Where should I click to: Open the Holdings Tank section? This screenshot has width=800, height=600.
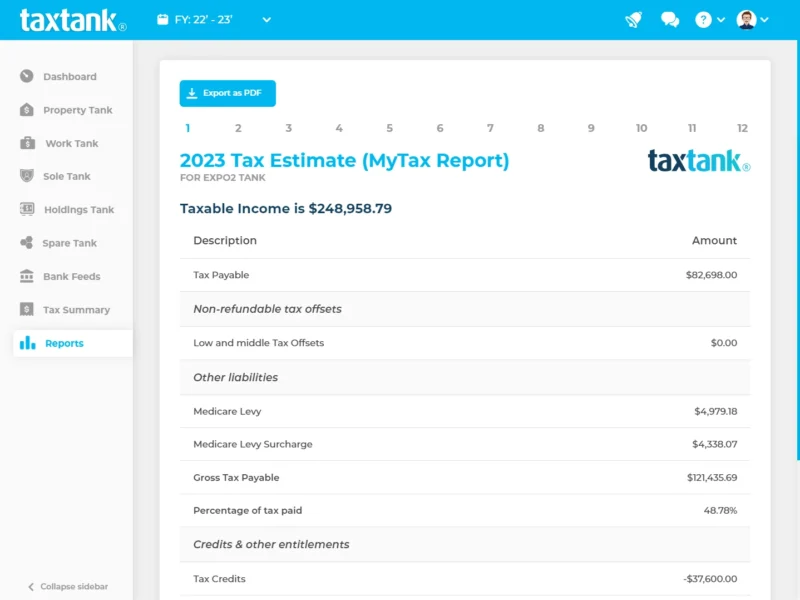coord(25,209)
